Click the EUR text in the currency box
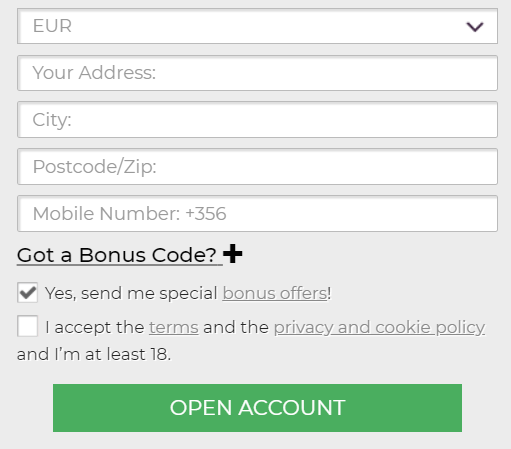This screenshot has height=449, width=511. click(x=52, y=26)
